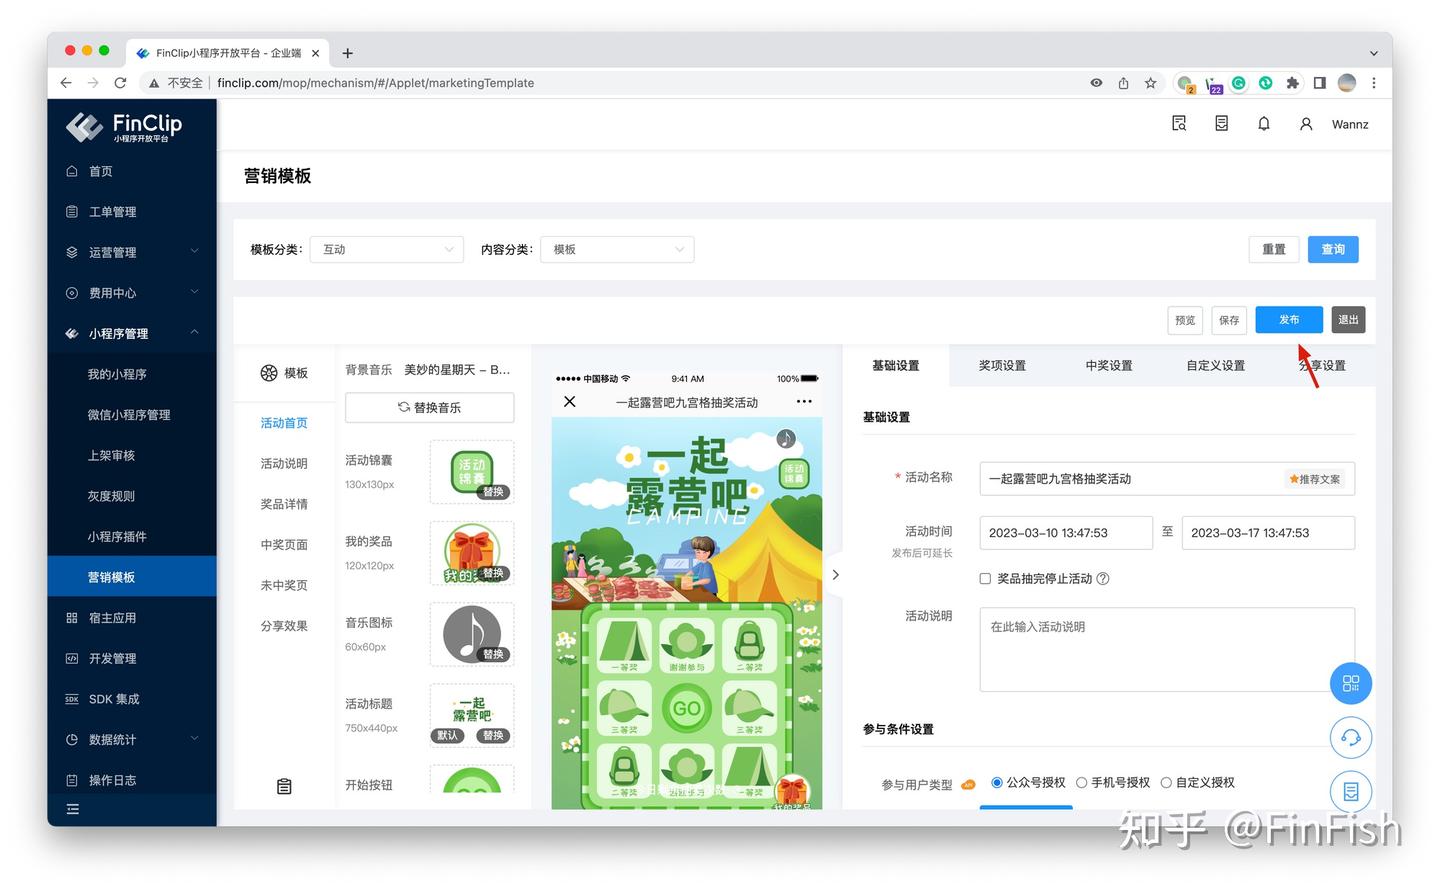Open 灰度规则
Screen dimensions: 1440x889
(111, 496)
